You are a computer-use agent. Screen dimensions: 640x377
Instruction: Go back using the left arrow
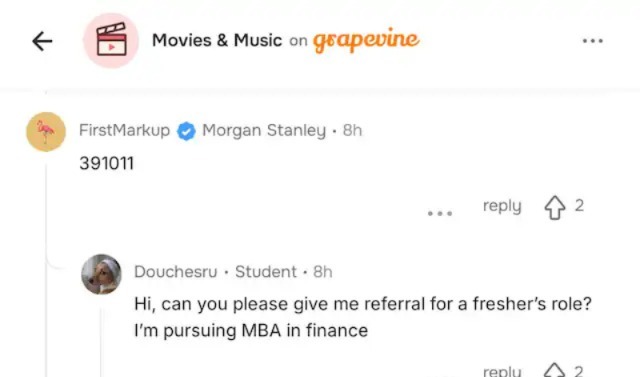click(42, 41)
